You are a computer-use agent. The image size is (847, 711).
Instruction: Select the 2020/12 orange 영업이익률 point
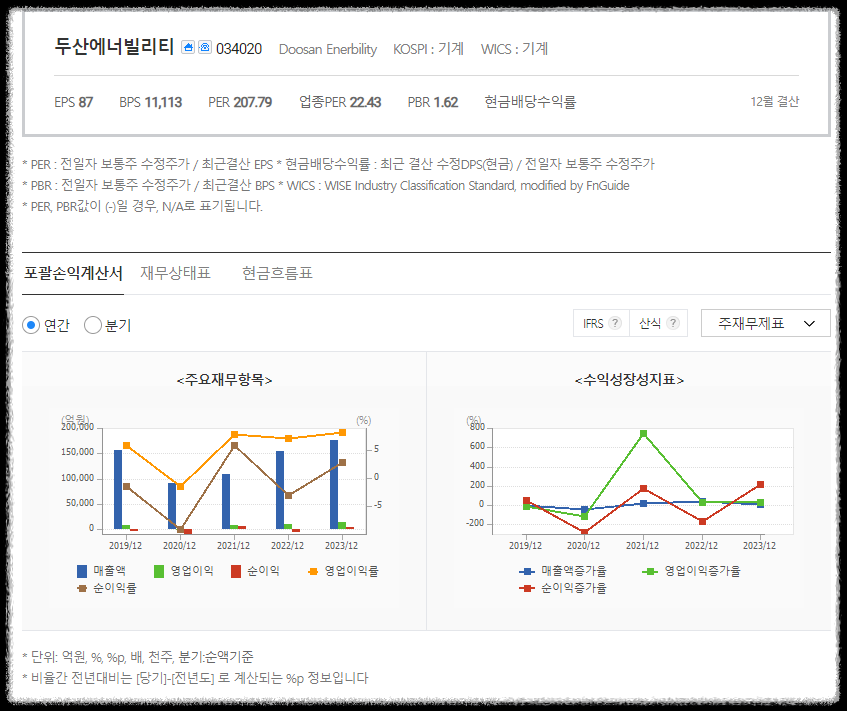(x=180, y=486)
